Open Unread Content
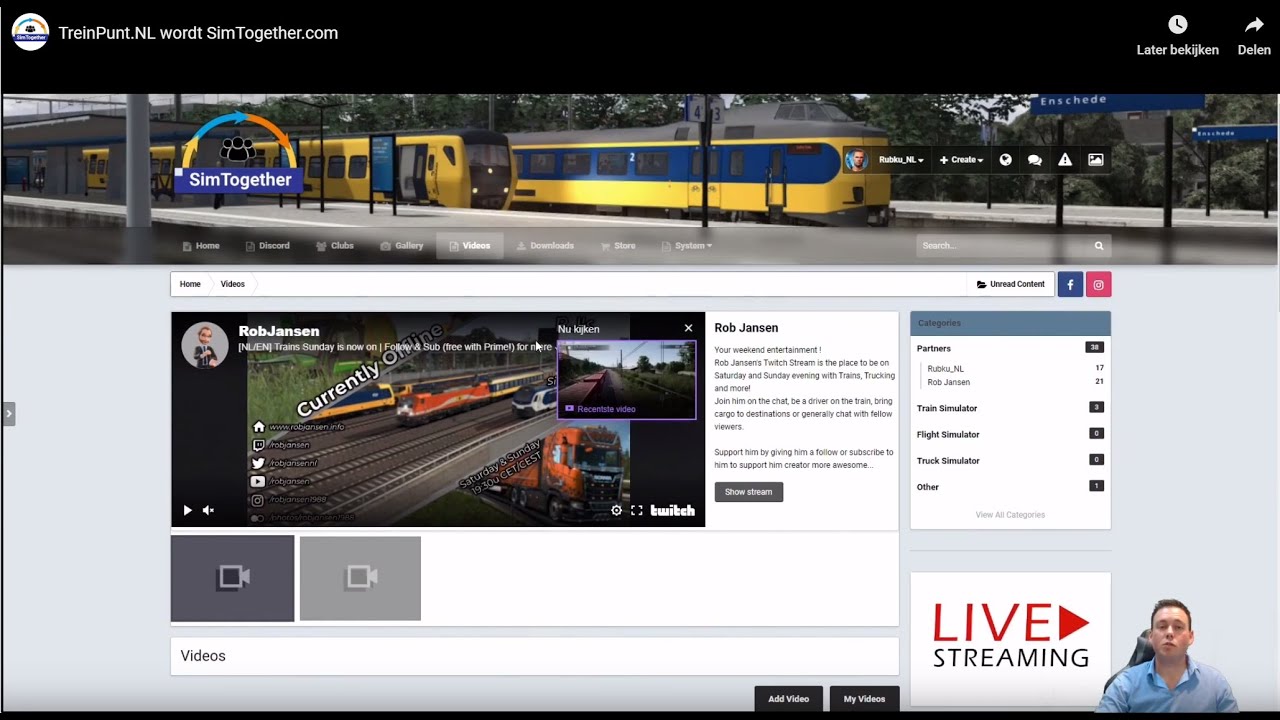Image resolution: width=1280 pixels, height=720 pixels. tap(1010, 284)
